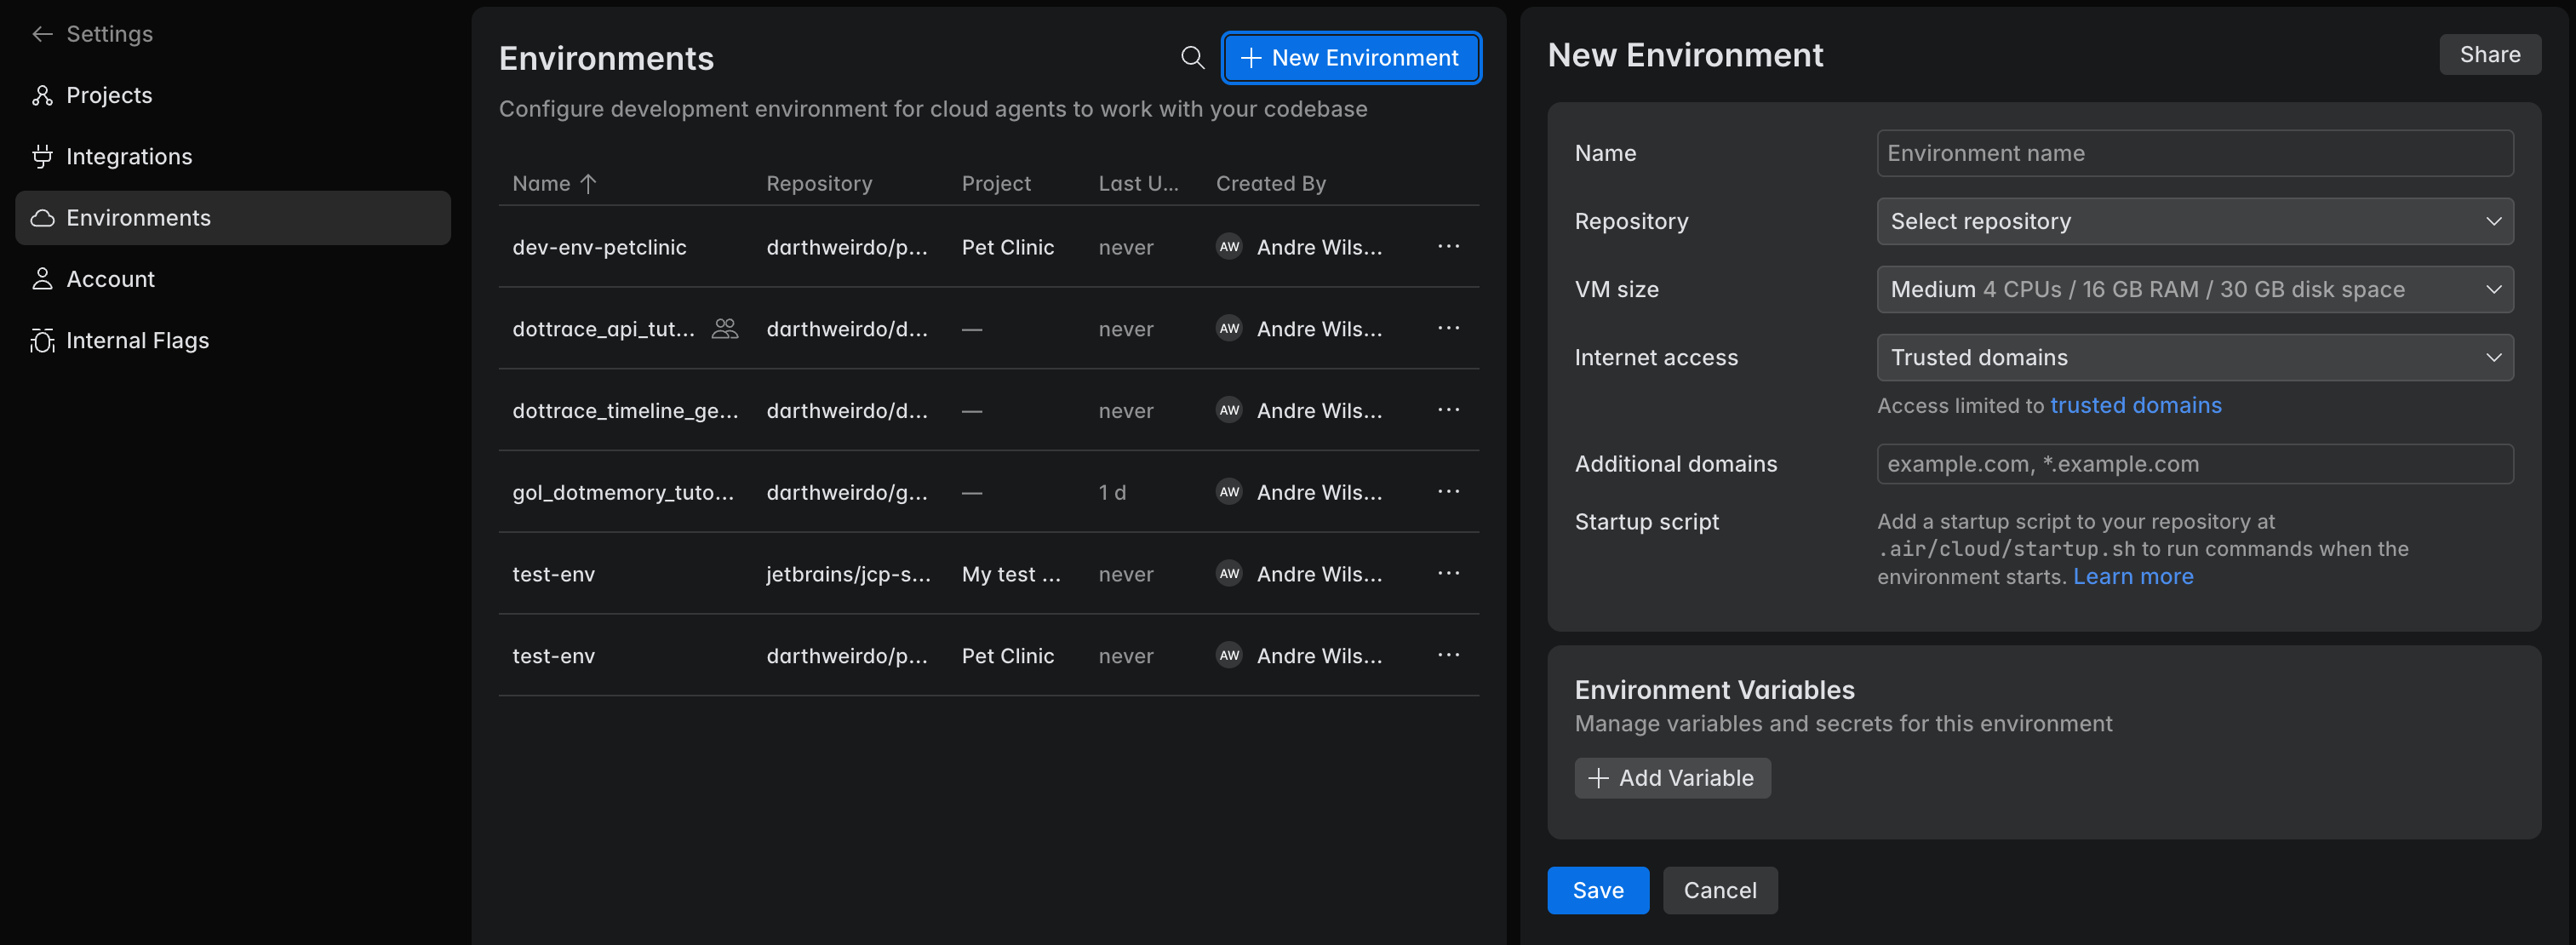Open more options for dottrace_api_tut... row

tap(1448, 328)
